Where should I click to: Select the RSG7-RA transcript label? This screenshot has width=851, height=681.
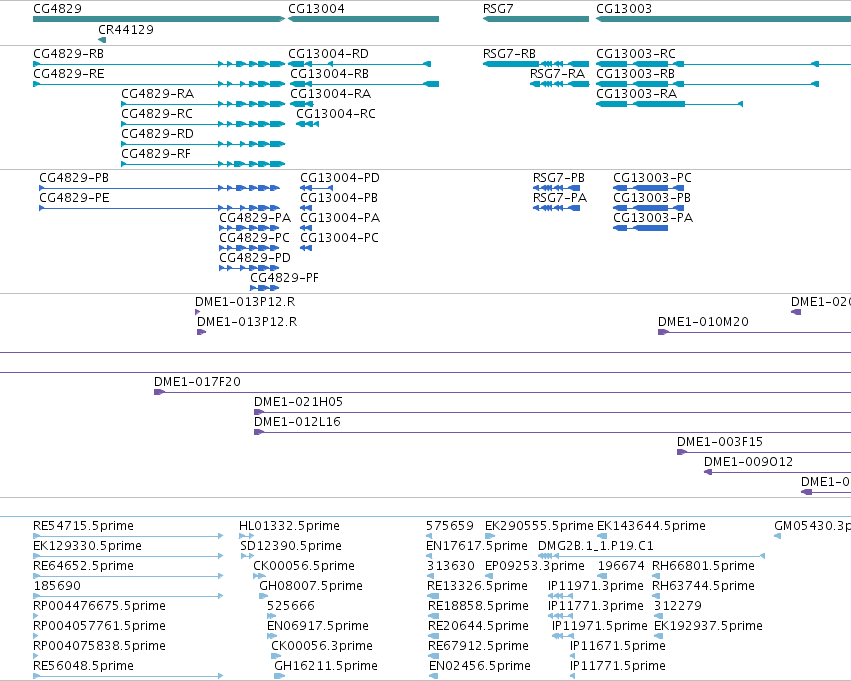click(557, 74)
